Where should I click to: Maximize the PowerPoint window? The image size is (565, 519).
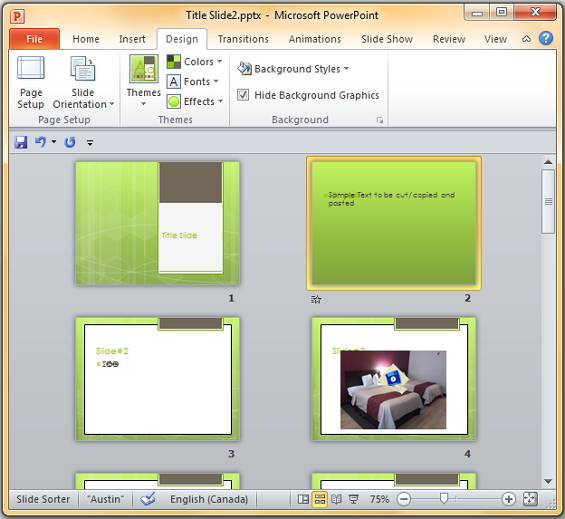(502, 13)
